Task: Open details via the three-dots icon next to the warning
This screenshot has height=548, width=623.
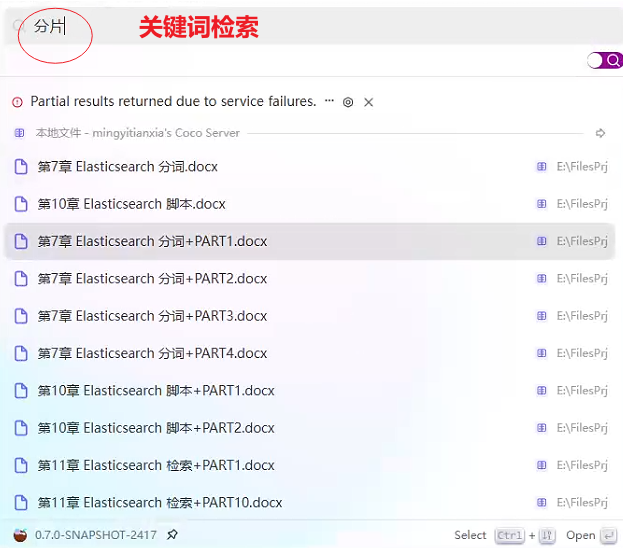Action: coord(329,101)
